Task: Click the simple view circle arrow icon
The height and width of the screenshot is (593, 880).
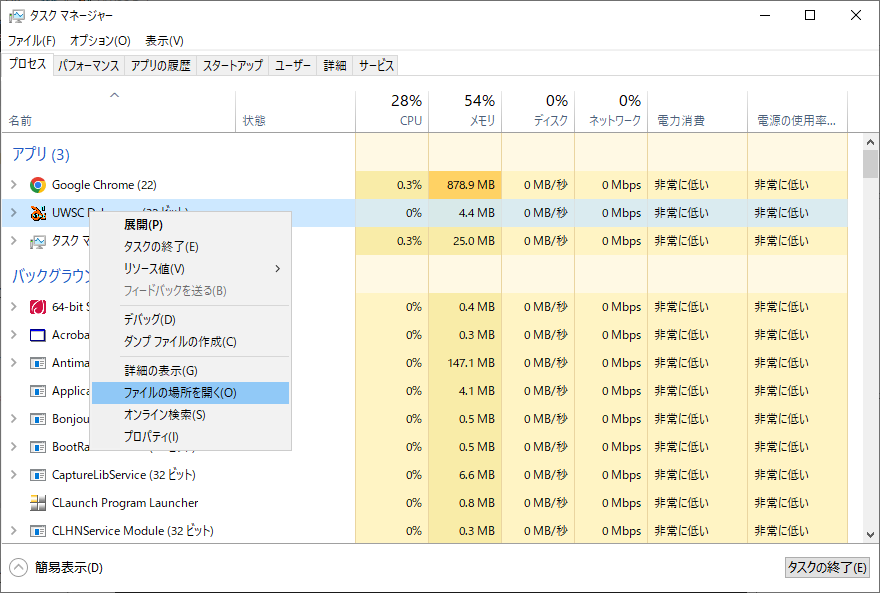Action: click(18, 567)
